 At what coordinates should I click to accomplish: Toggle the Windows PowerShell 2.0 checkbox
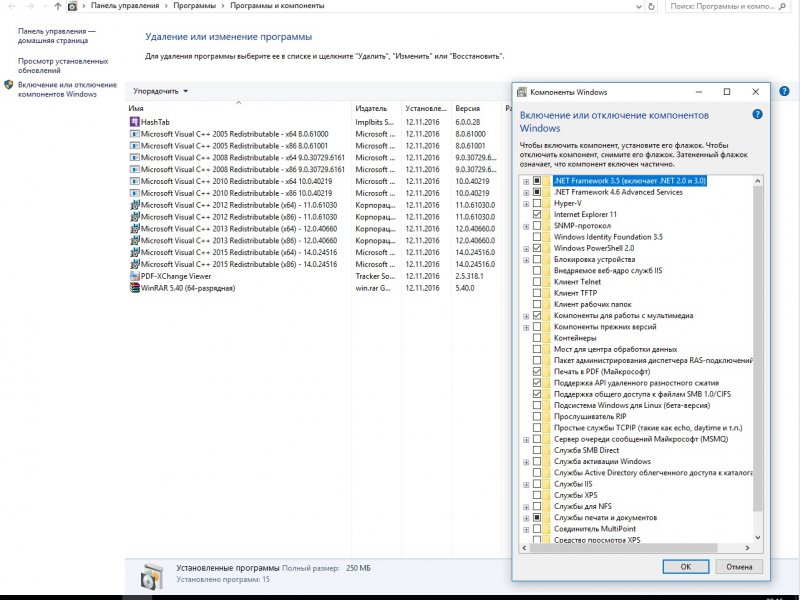537,248
